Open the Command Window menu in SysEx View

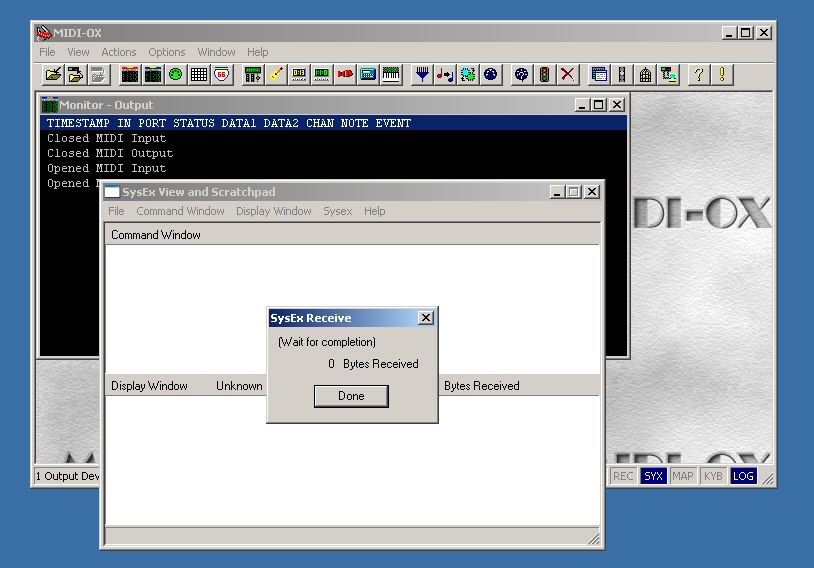click(180, 211)
